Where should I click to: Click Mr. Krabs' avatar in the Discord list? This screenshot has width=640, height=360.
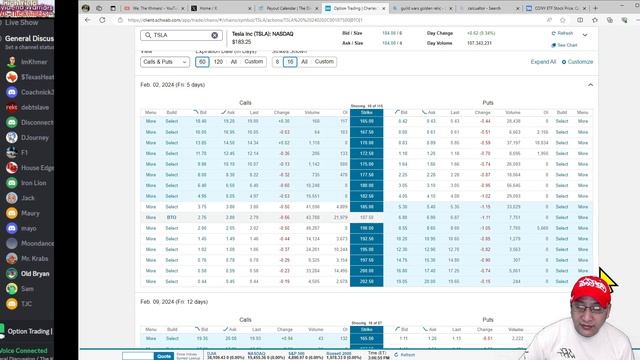click(12, 258)
